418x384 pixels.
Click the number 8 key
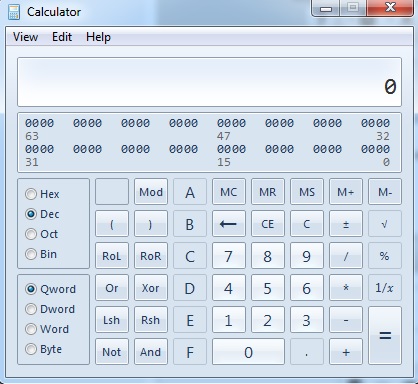click(x=268, y=256)
